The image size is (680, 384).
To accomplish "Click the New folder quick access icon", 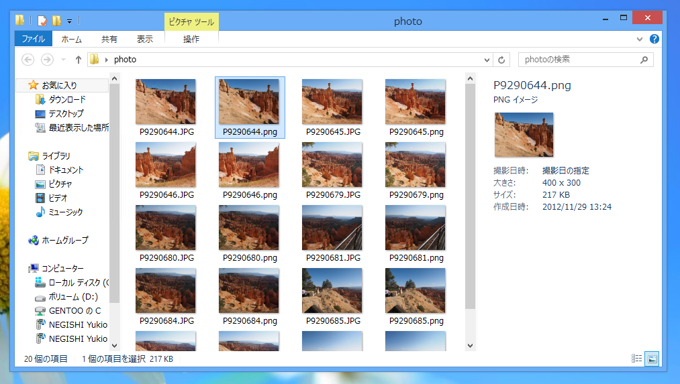I will 56,20.
